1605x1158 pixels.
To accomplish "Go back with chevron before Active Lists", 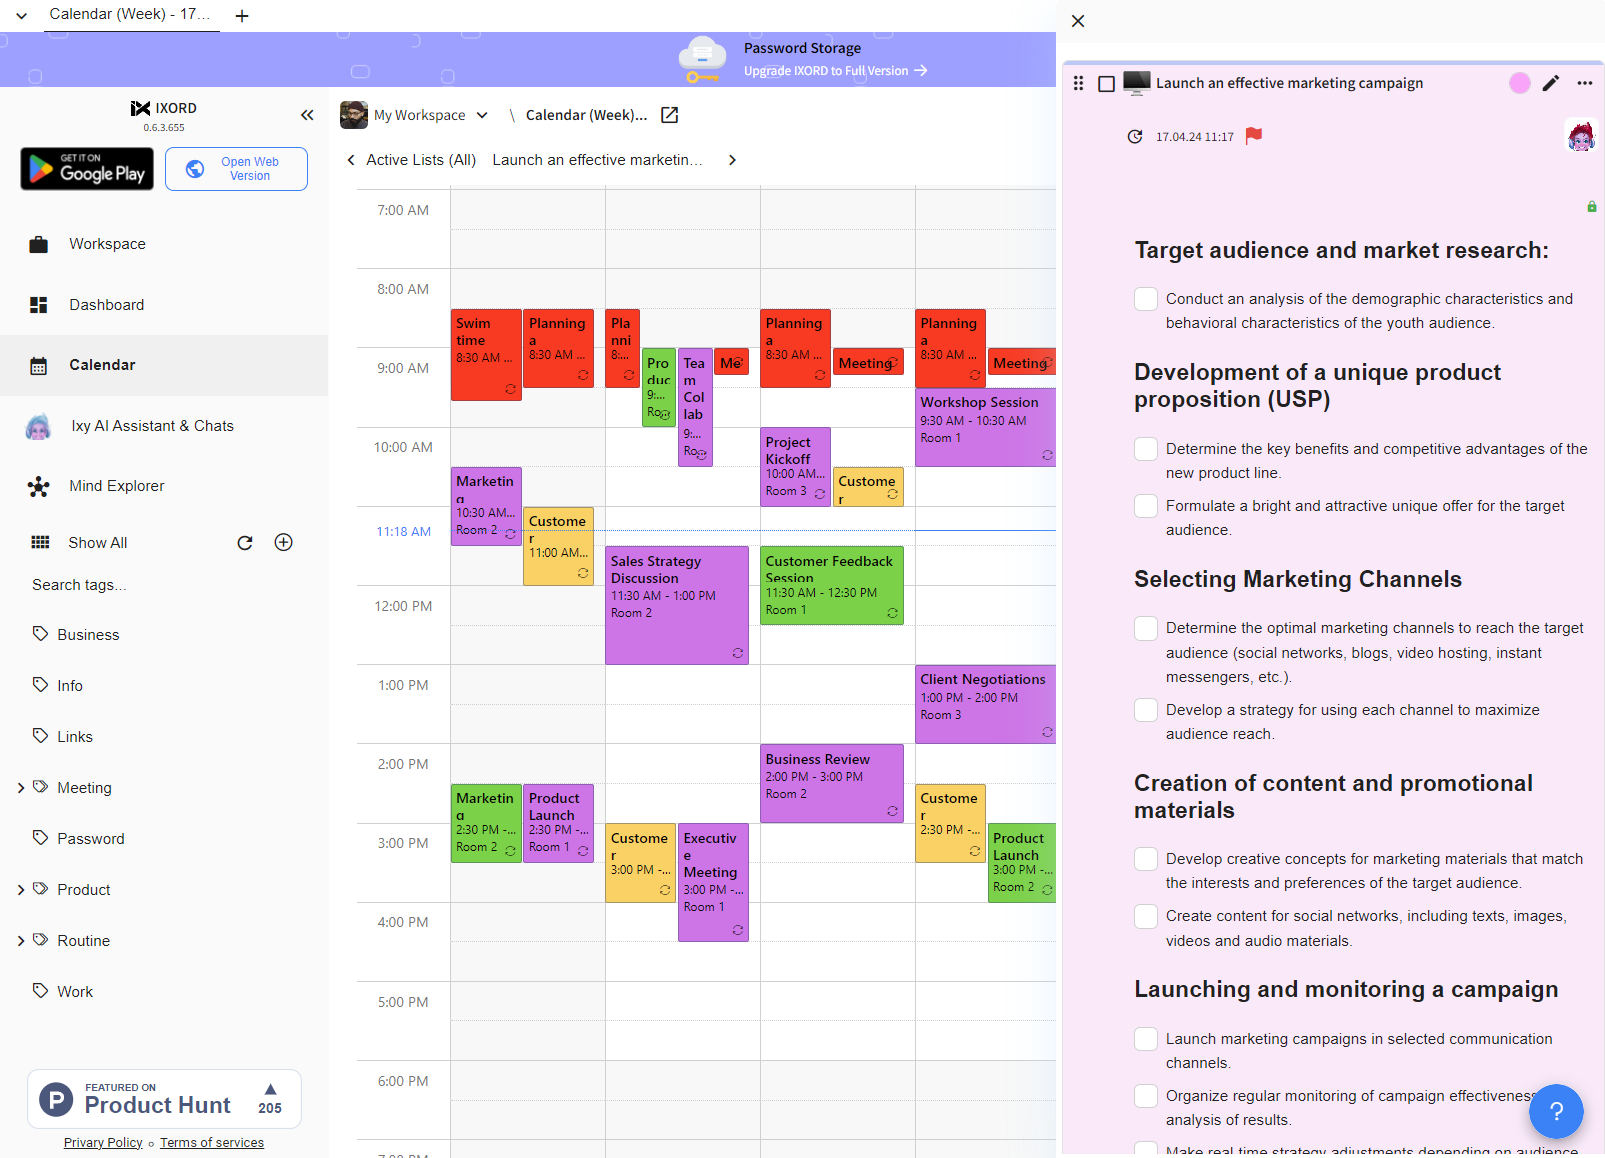I will point(350,160).
